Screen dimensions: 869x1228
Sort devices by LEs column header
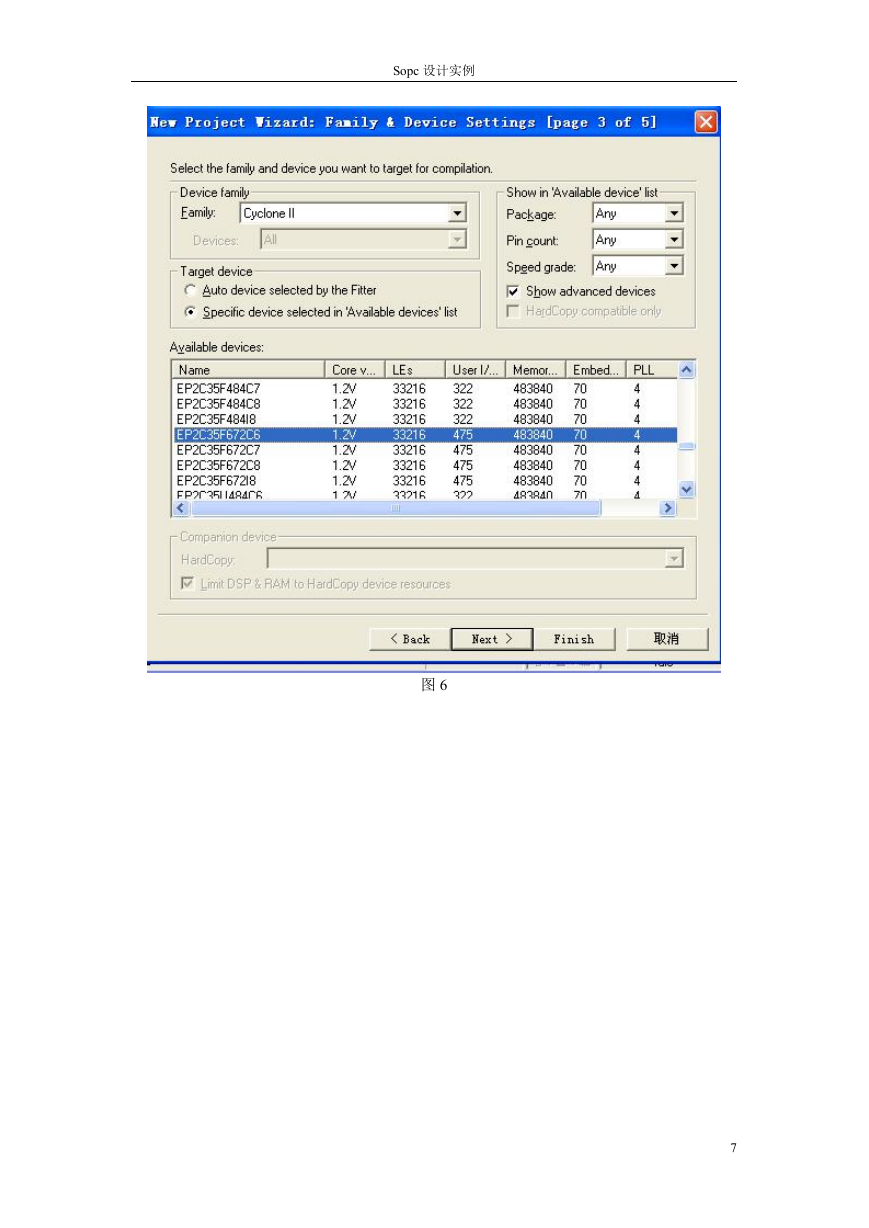point(415,370)
